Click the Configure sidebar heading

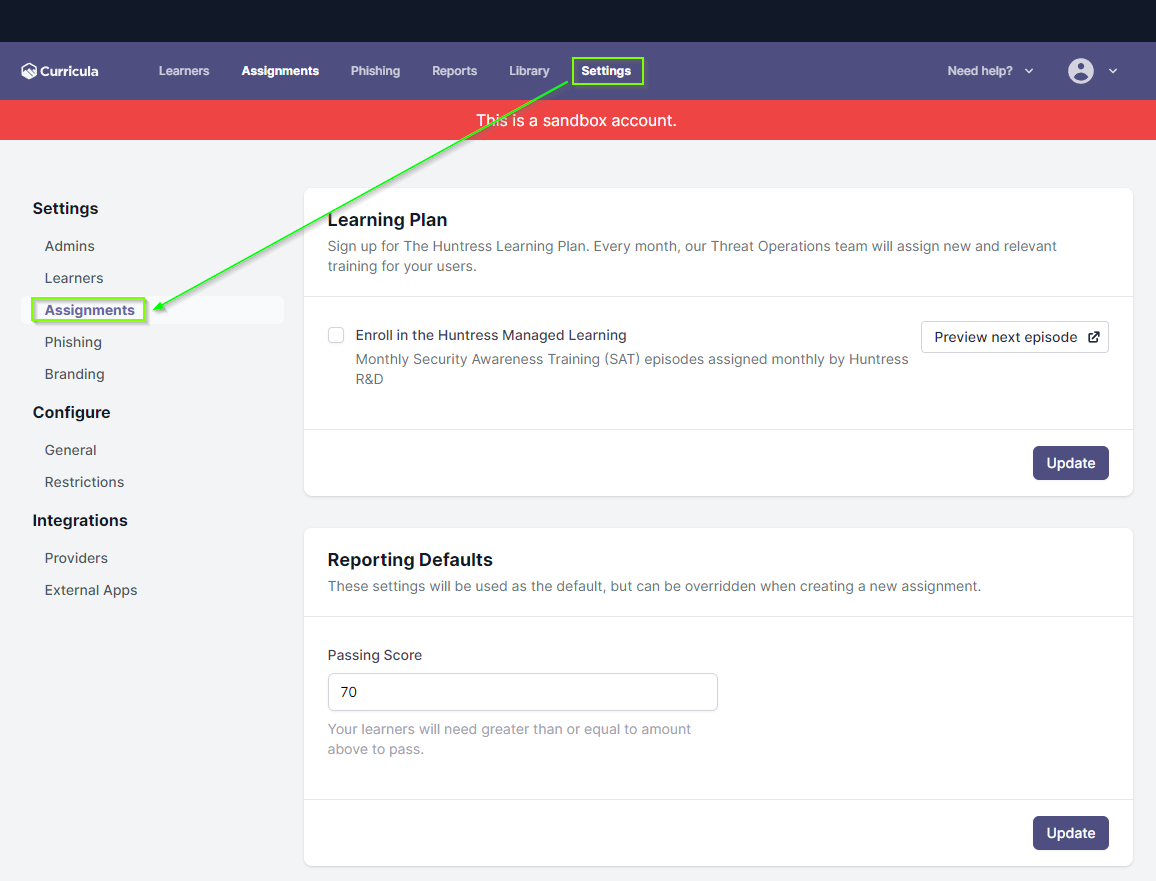click(72, 412)
